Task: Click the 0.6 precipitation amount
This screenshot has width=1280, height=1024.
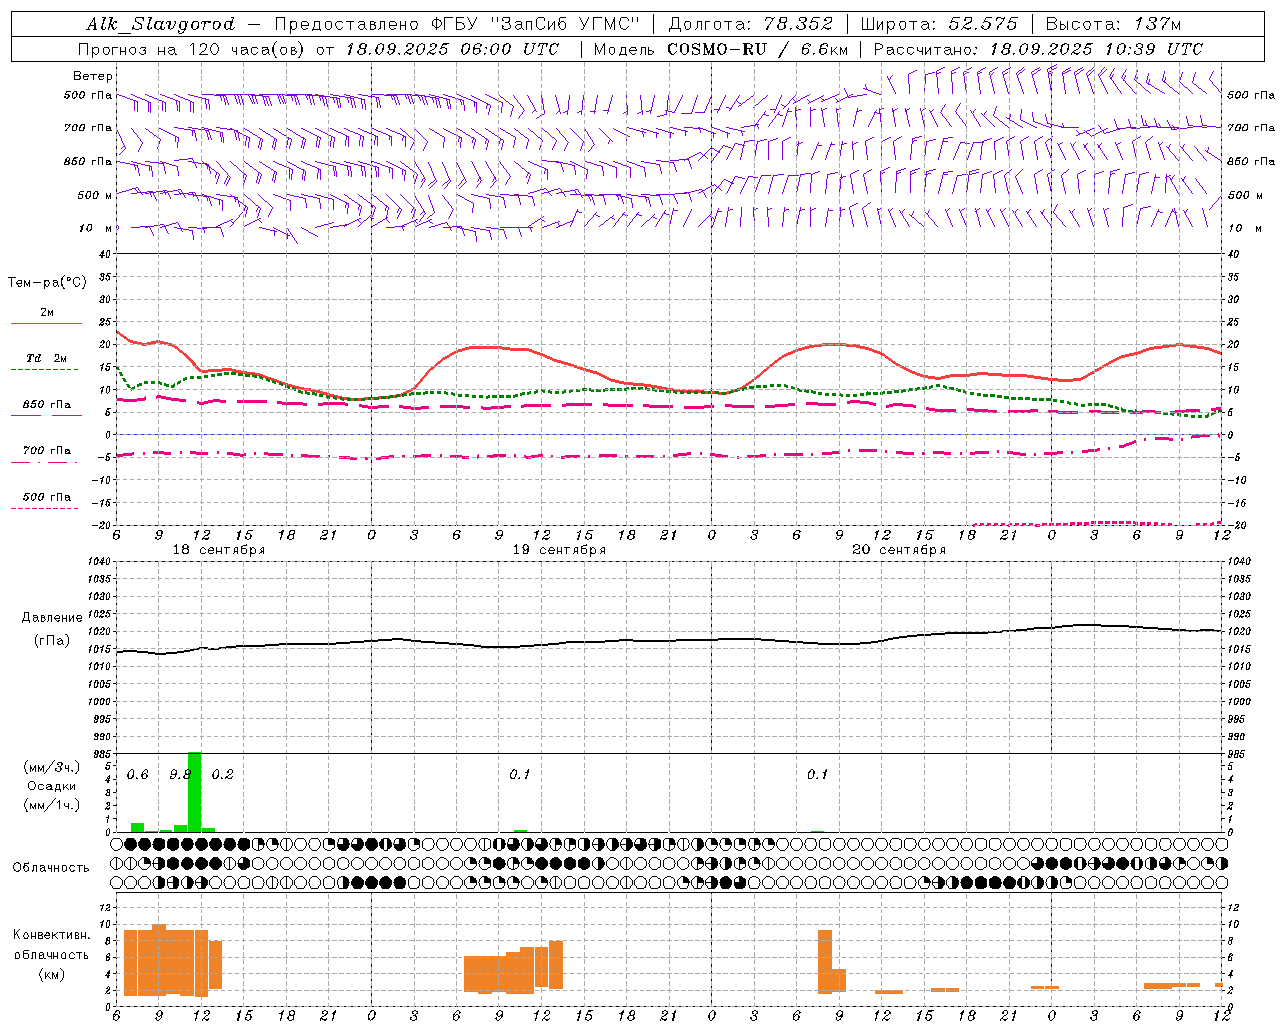Action: pyautogui.click(x=137, y=775)
